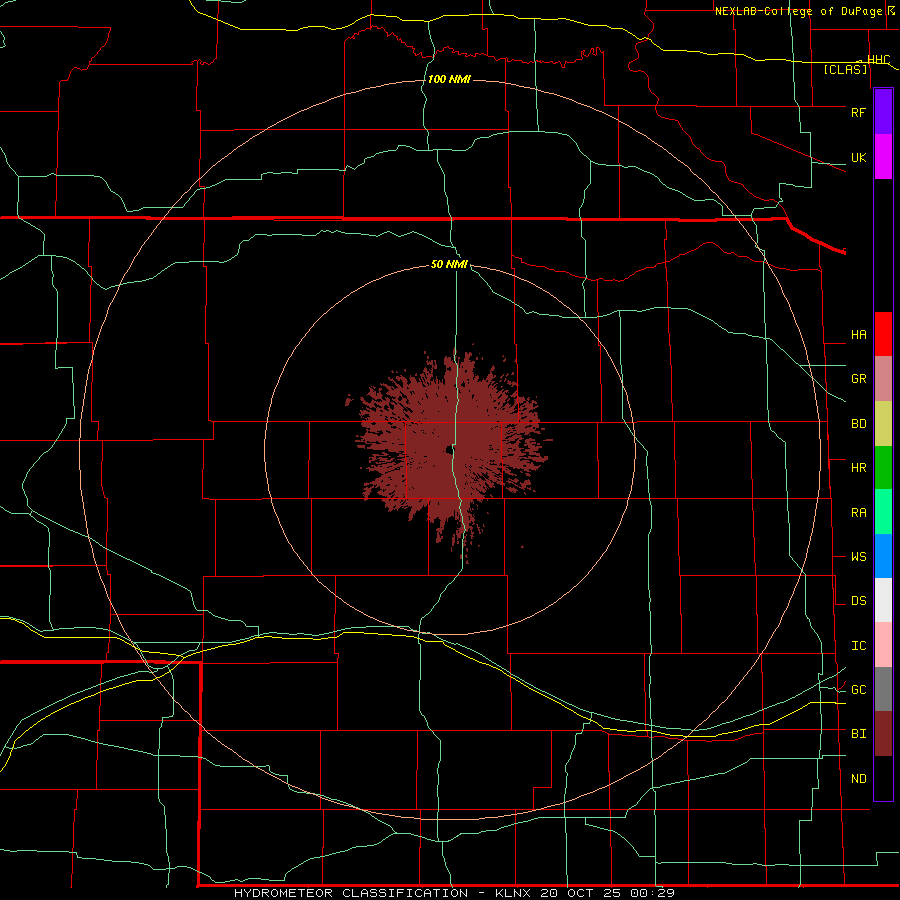Click the KLNX station identifier

[x=513, y=893]
